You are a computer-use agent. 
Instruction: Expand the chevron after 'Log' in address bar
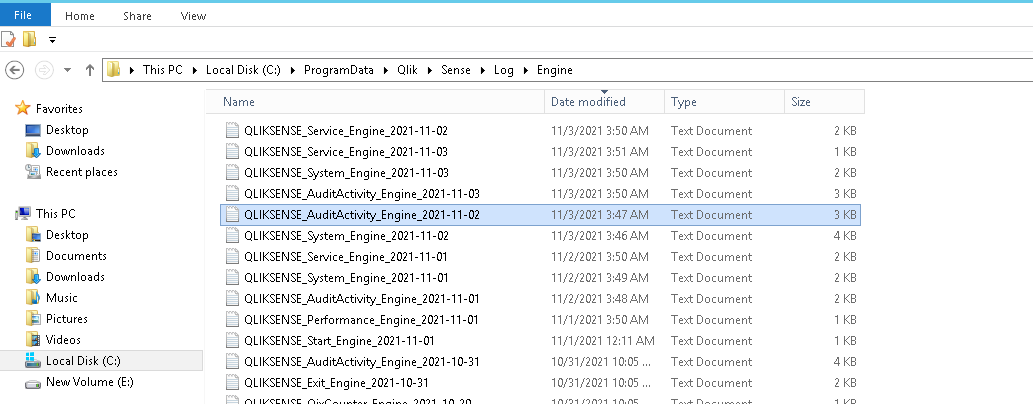point(526,70)
